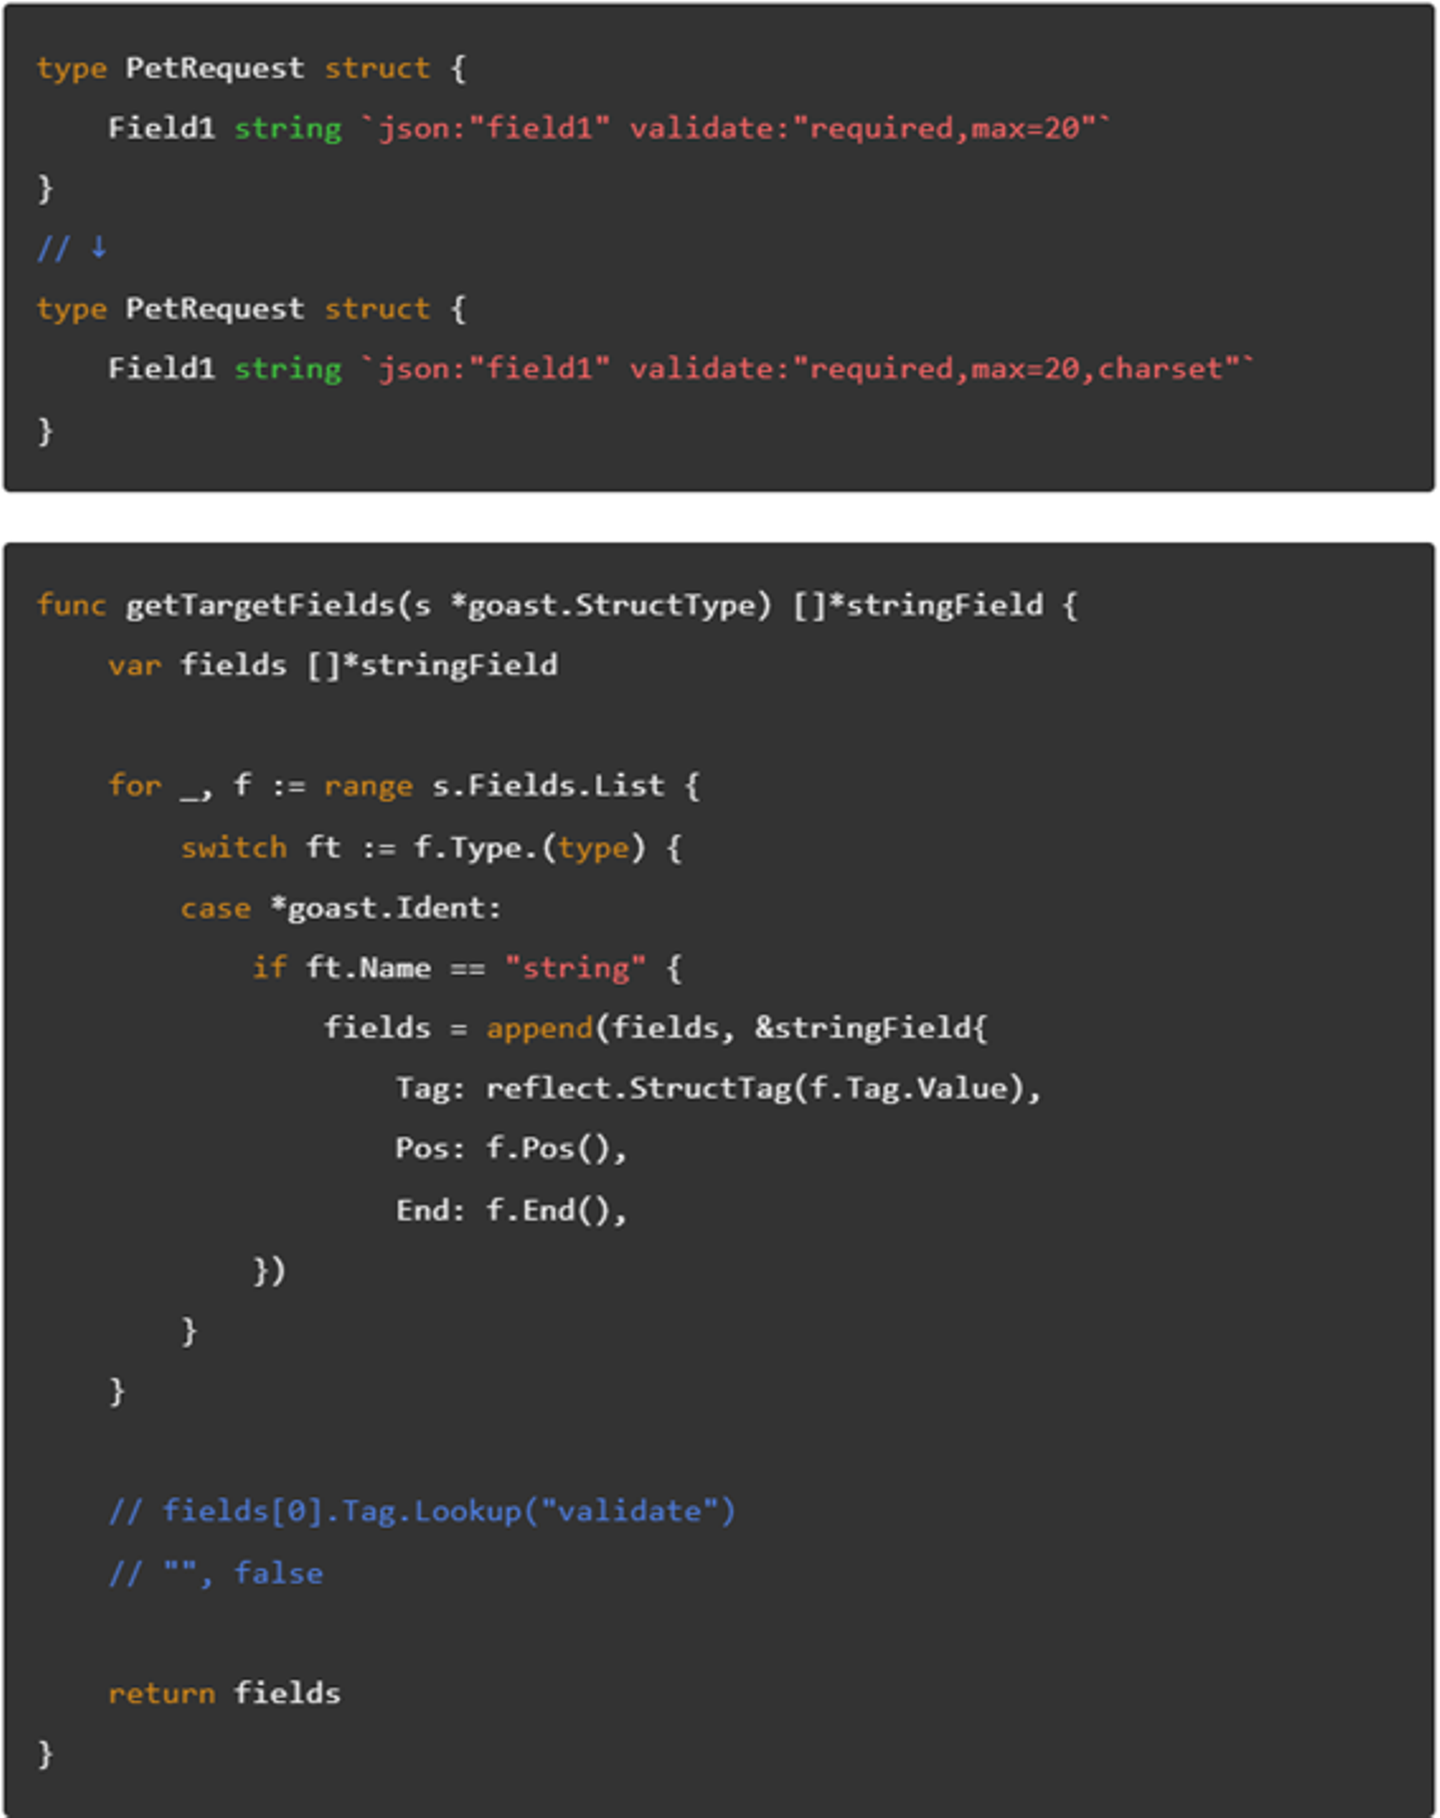This screenshot has height=1818, width=1440.
Task: Click the f.Type.(type) expression
Action: pyautogui.click(x=530, y=847)
